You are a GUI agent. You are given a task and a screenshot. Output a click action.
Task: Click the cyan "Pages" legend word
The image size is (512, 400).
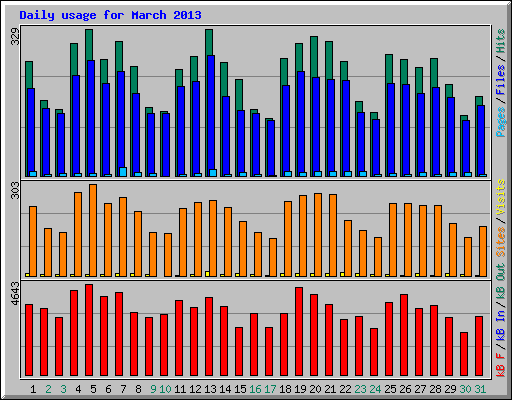pyautogui.click(x=500, y=122)
